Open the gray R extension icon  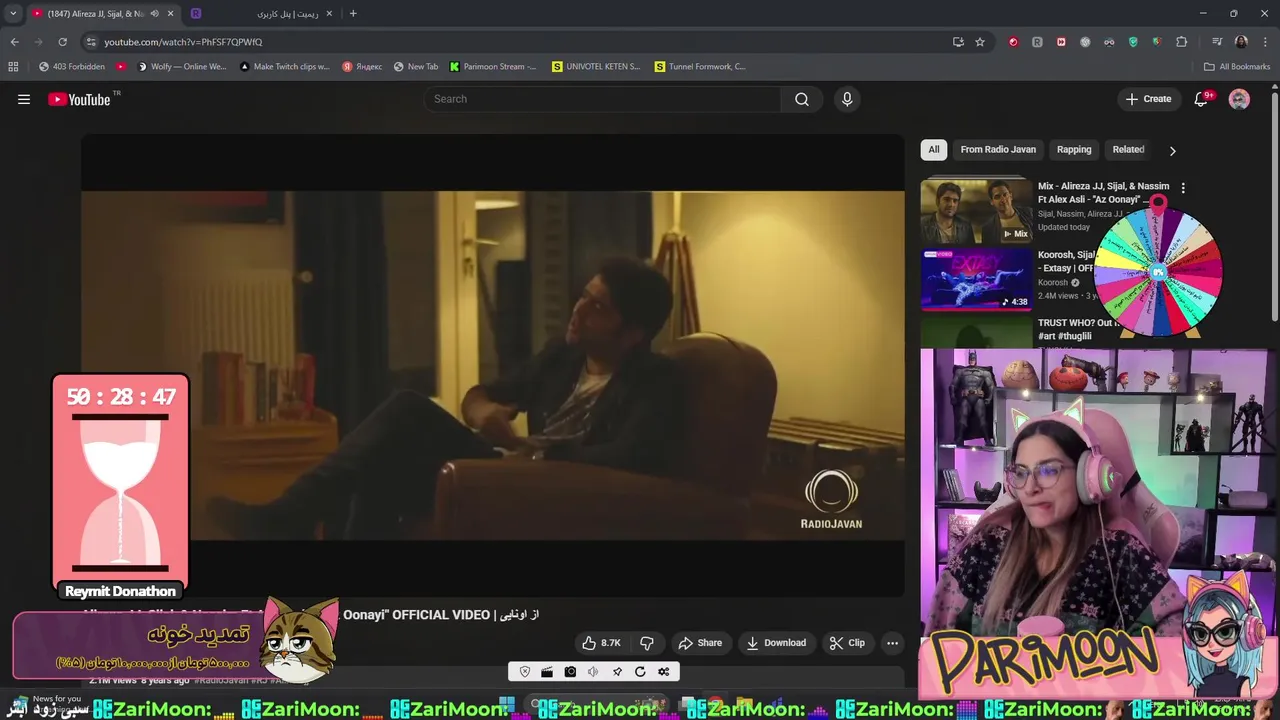click(1037, 42)
